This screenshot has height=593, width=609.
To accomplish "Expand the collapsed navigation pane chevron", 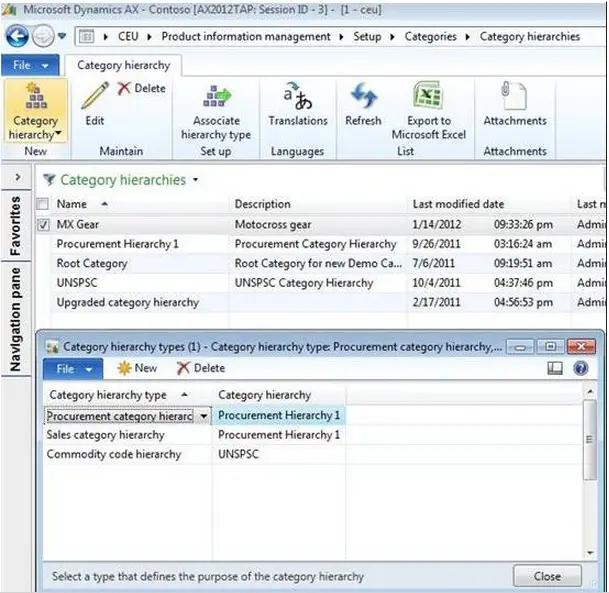I will (17, 177).
